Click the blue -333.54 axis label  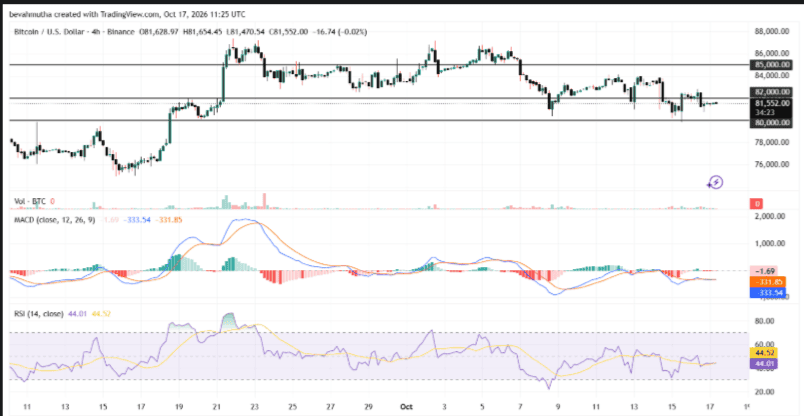[768, 293]
